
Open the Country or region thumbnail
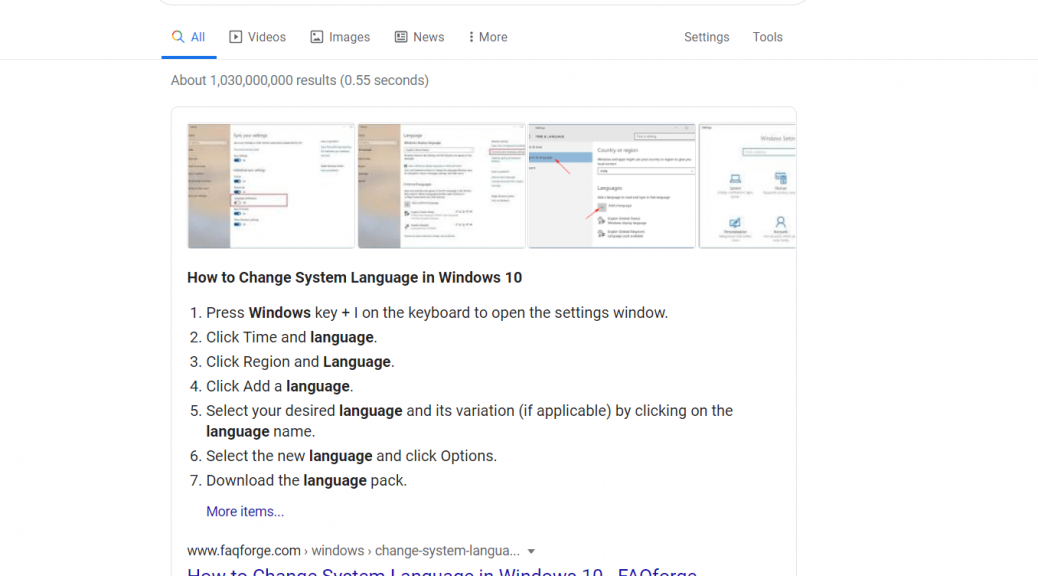coord(612,186)
